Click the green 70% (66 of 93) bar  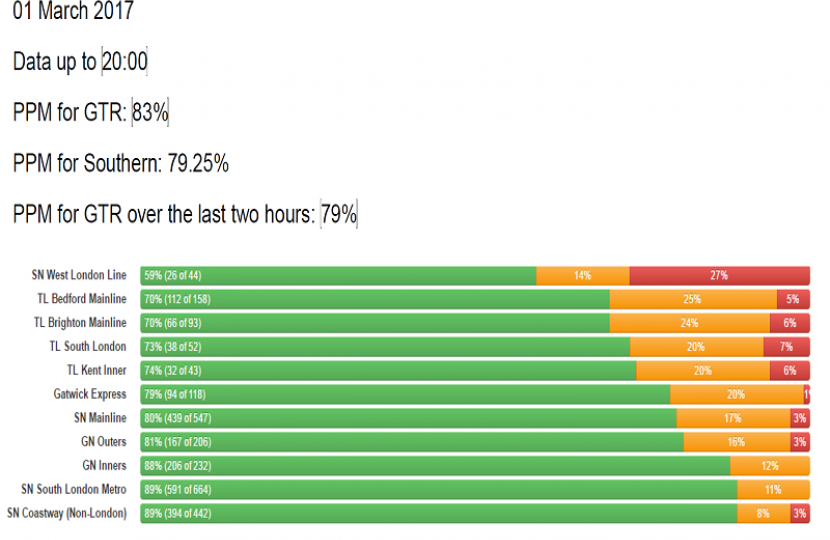375,323
